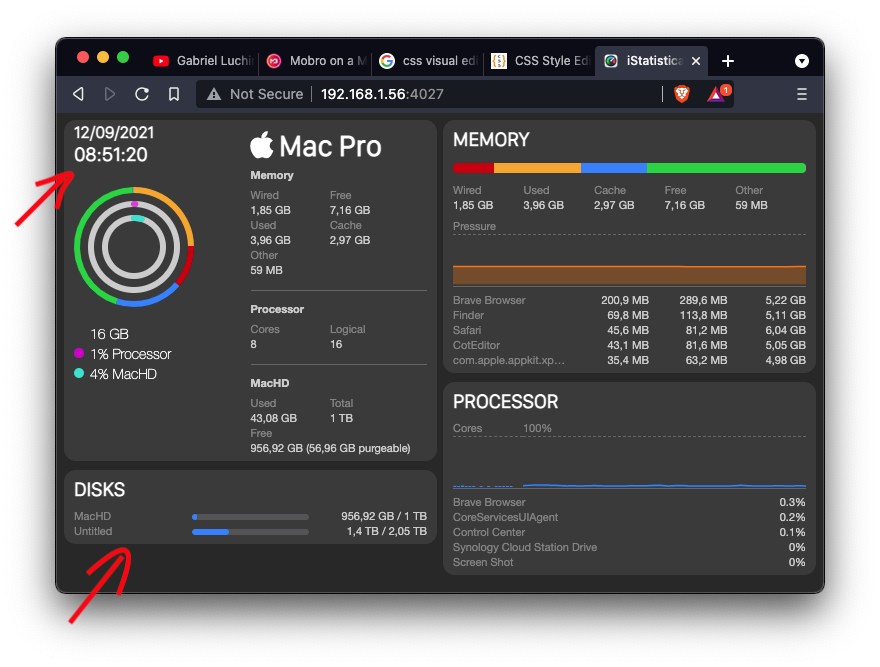
Task: Click the MacHD disk usage bar
Action: pos(250,517)
